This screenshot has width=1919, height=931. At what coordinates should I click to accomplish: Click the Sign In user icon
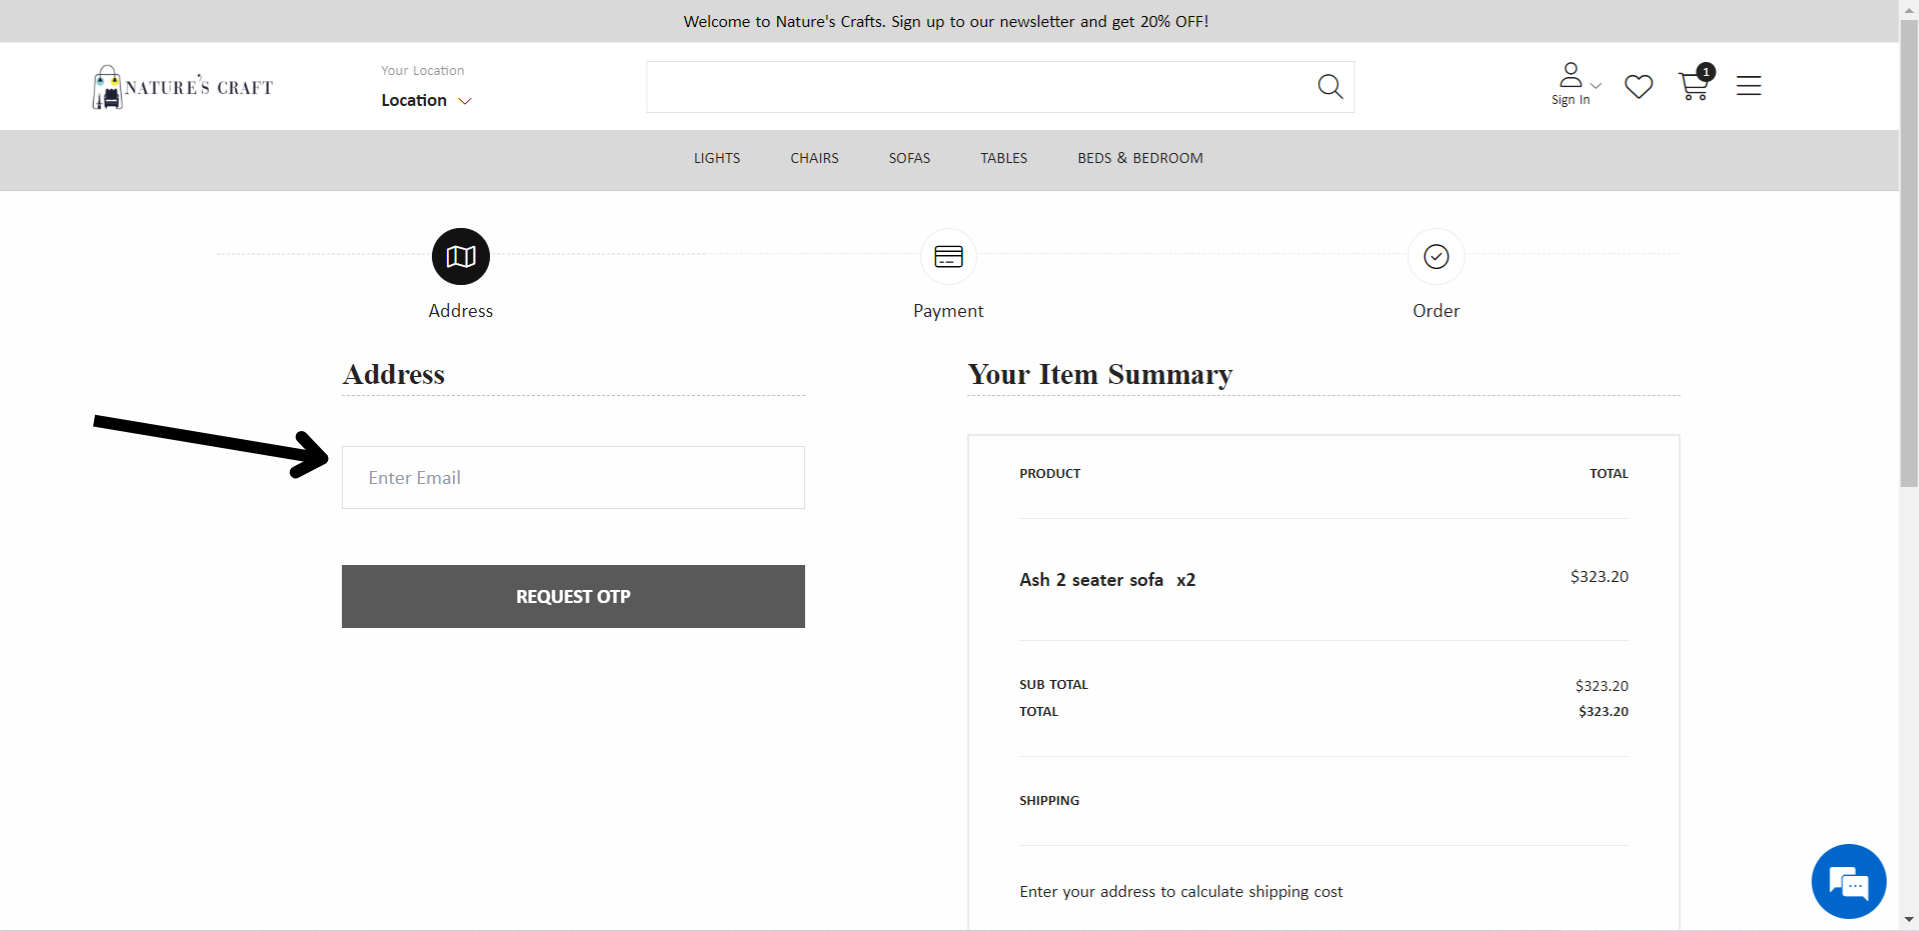coord(1570,83)
